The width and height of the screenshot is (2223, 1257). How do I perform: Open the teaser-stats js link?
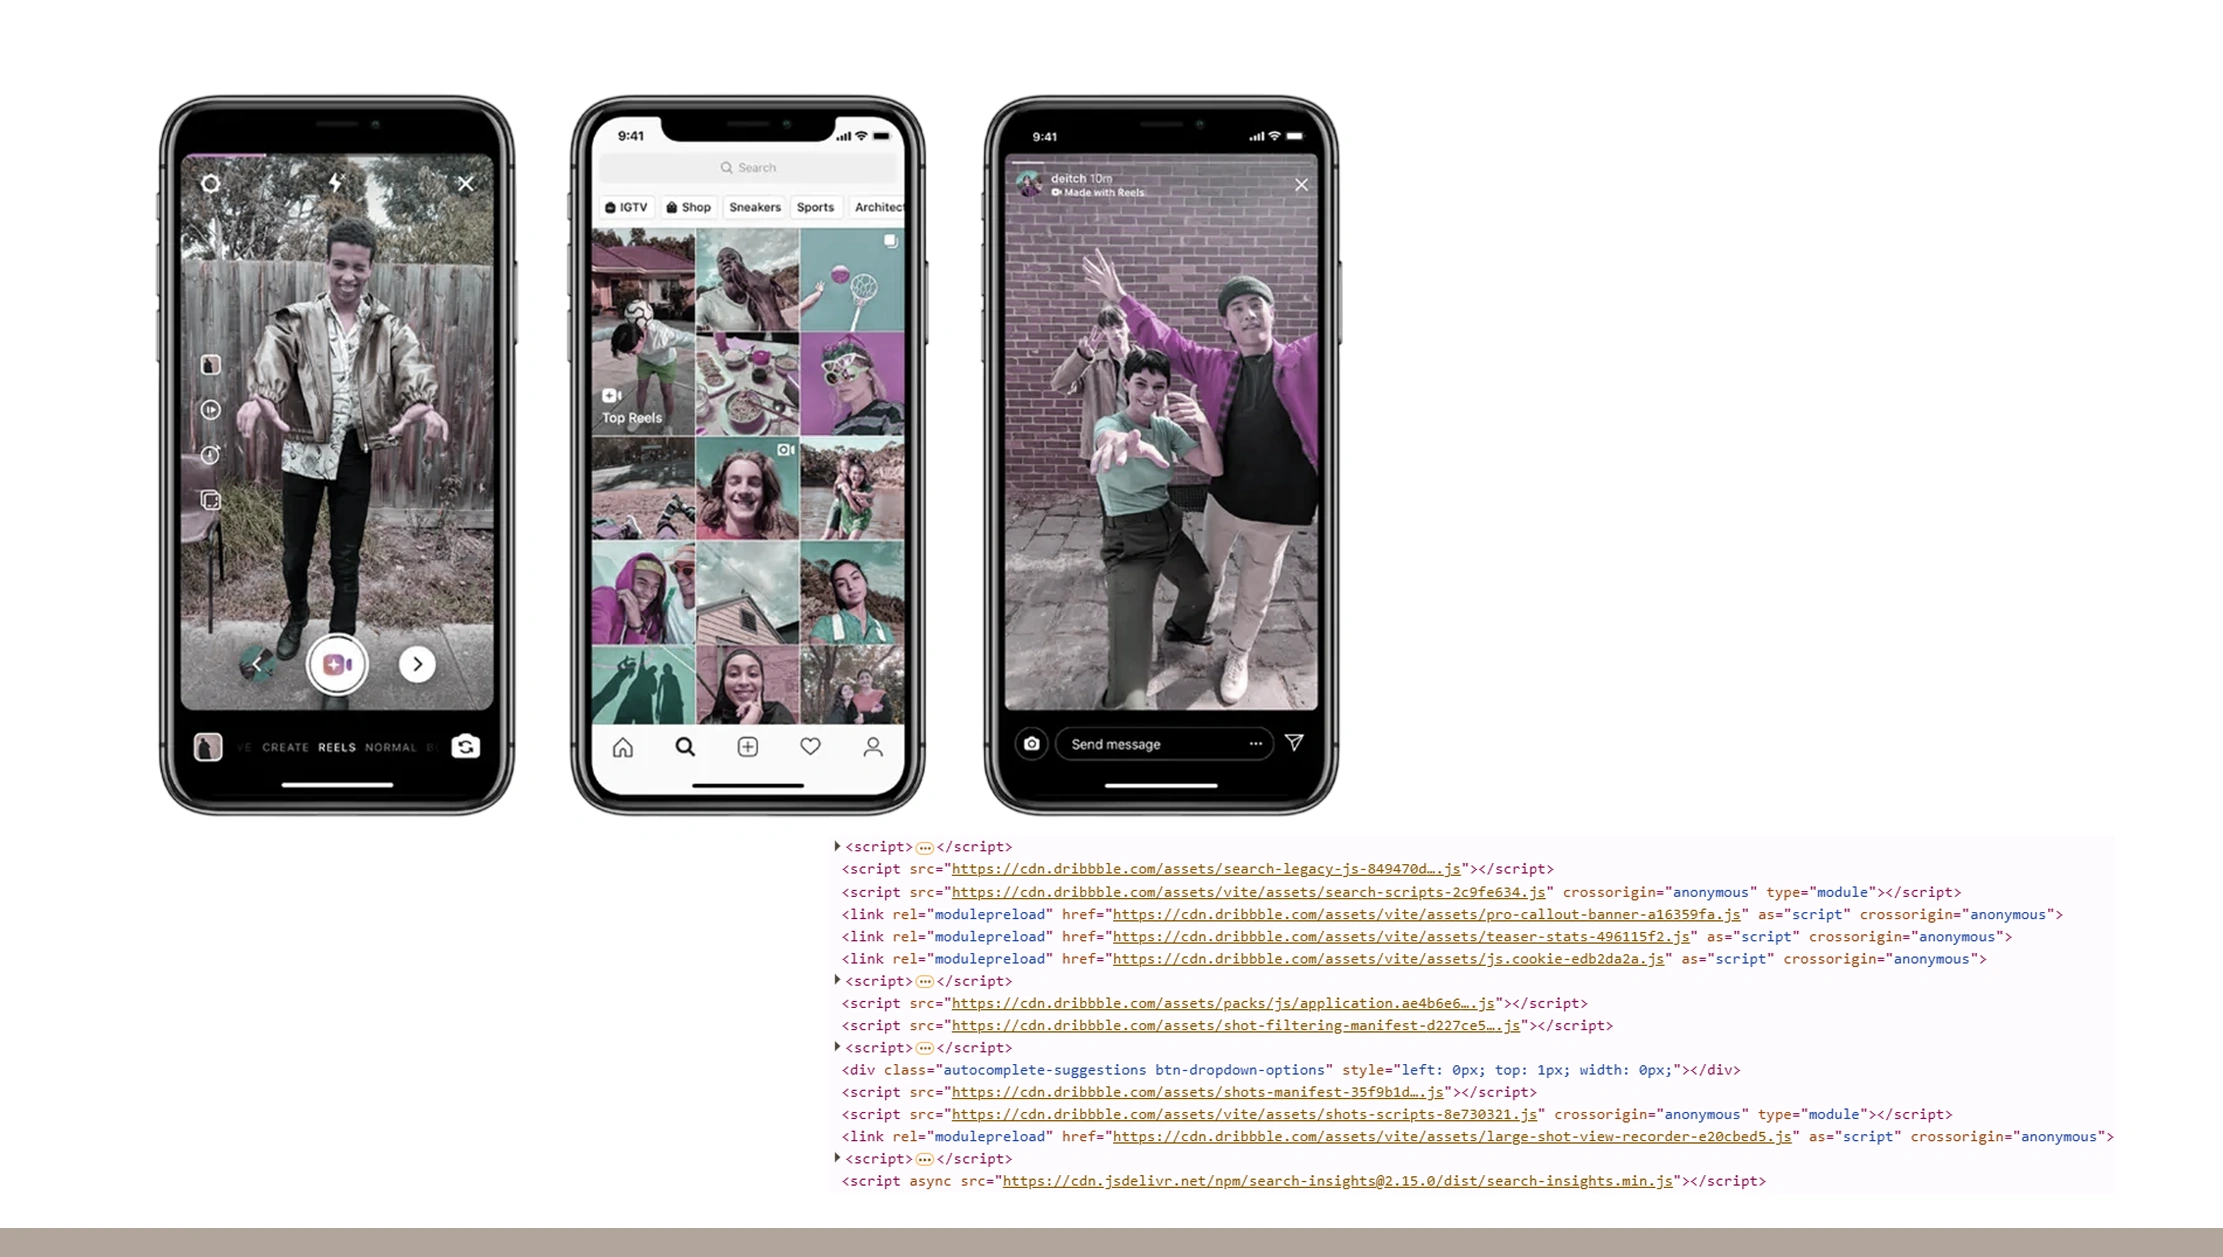(x=1400, y=937)
